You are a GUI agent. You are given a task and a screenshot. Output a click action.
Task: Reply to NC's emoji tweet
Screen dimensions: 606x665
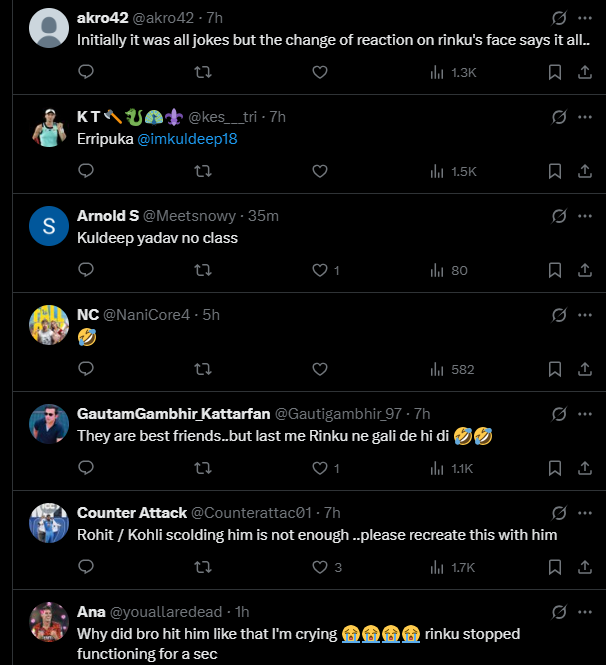[x=86, y=369]
